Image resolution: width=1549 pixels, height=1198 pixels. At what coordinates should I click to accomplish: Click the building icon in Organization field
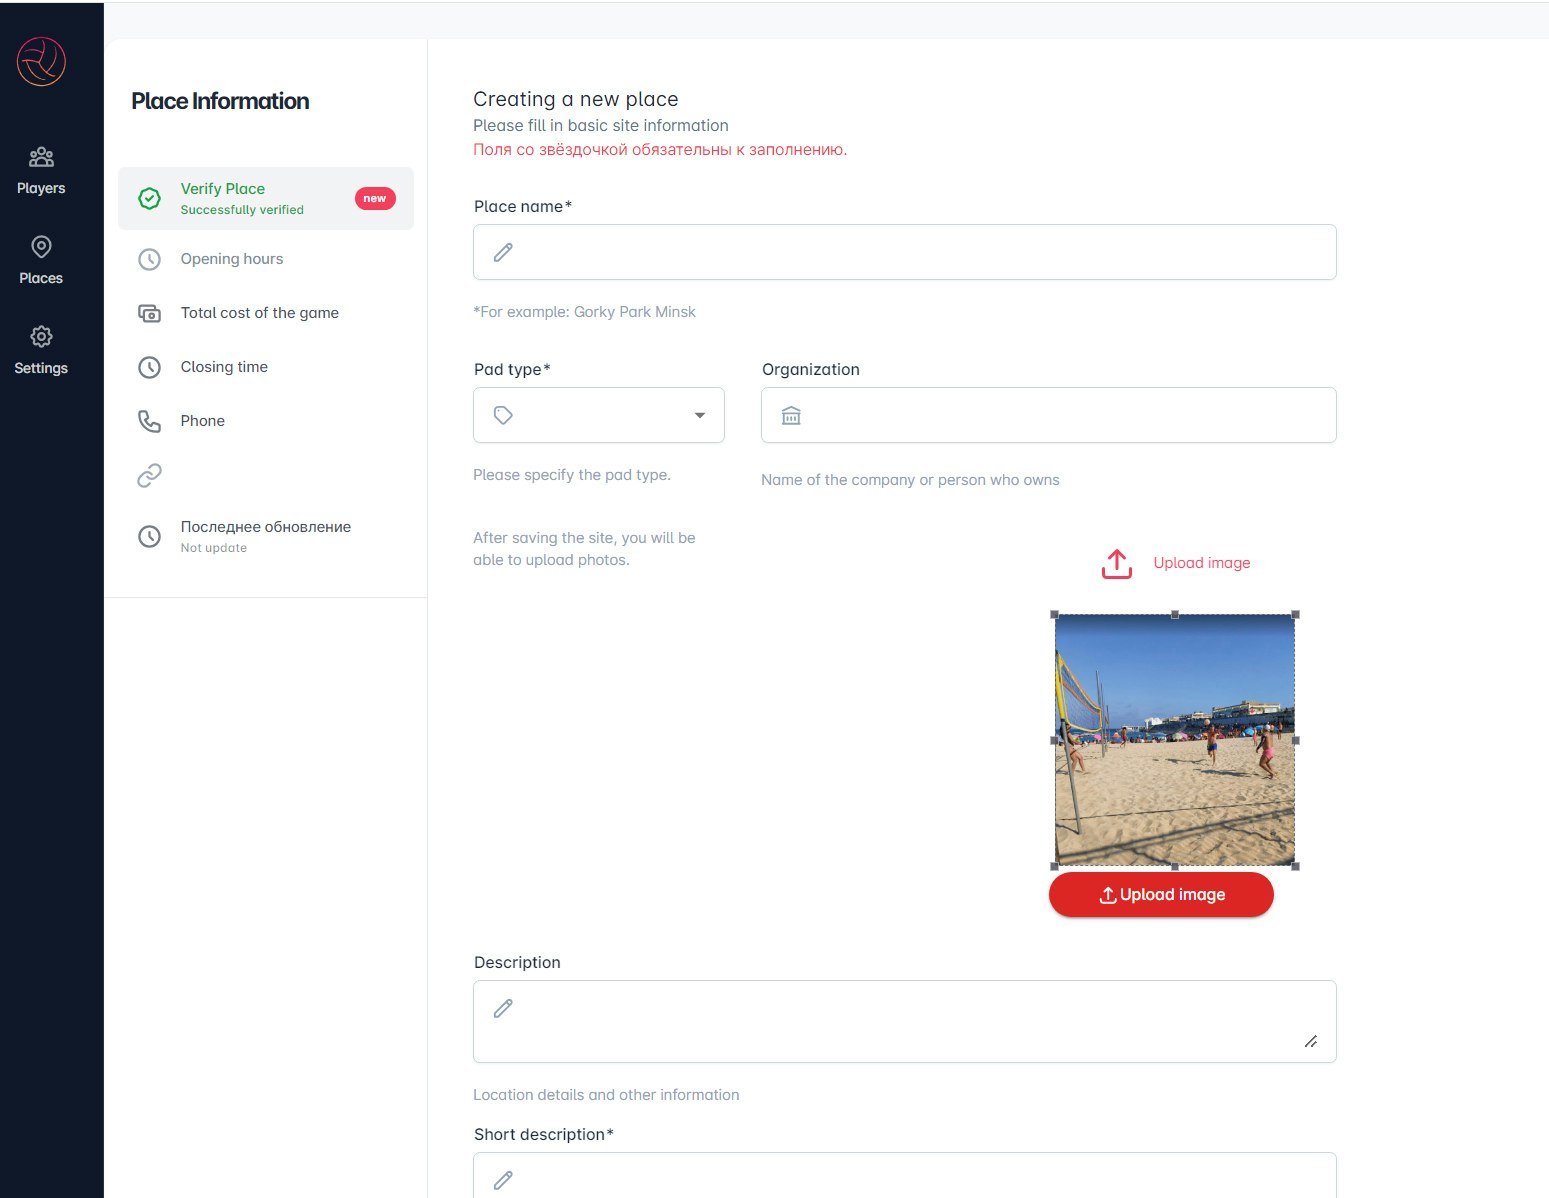tap(791, 415)
